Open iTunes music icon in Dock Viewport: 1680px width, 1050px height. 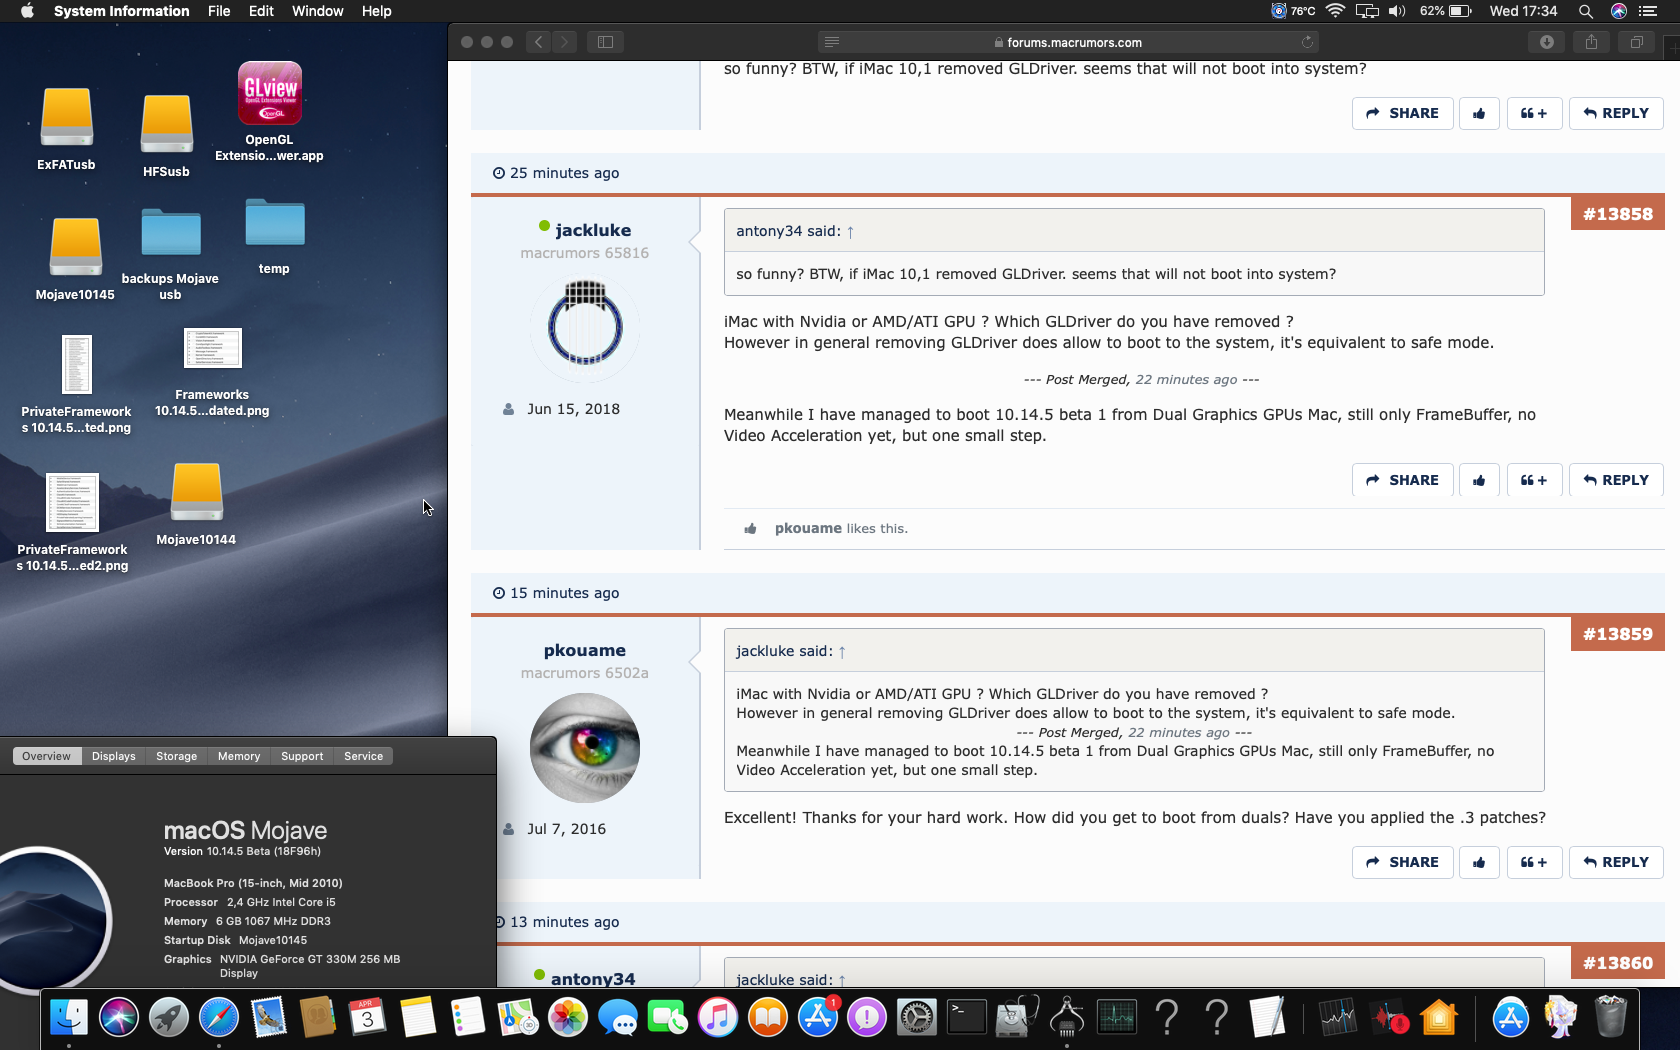(x=718, y=1018)
